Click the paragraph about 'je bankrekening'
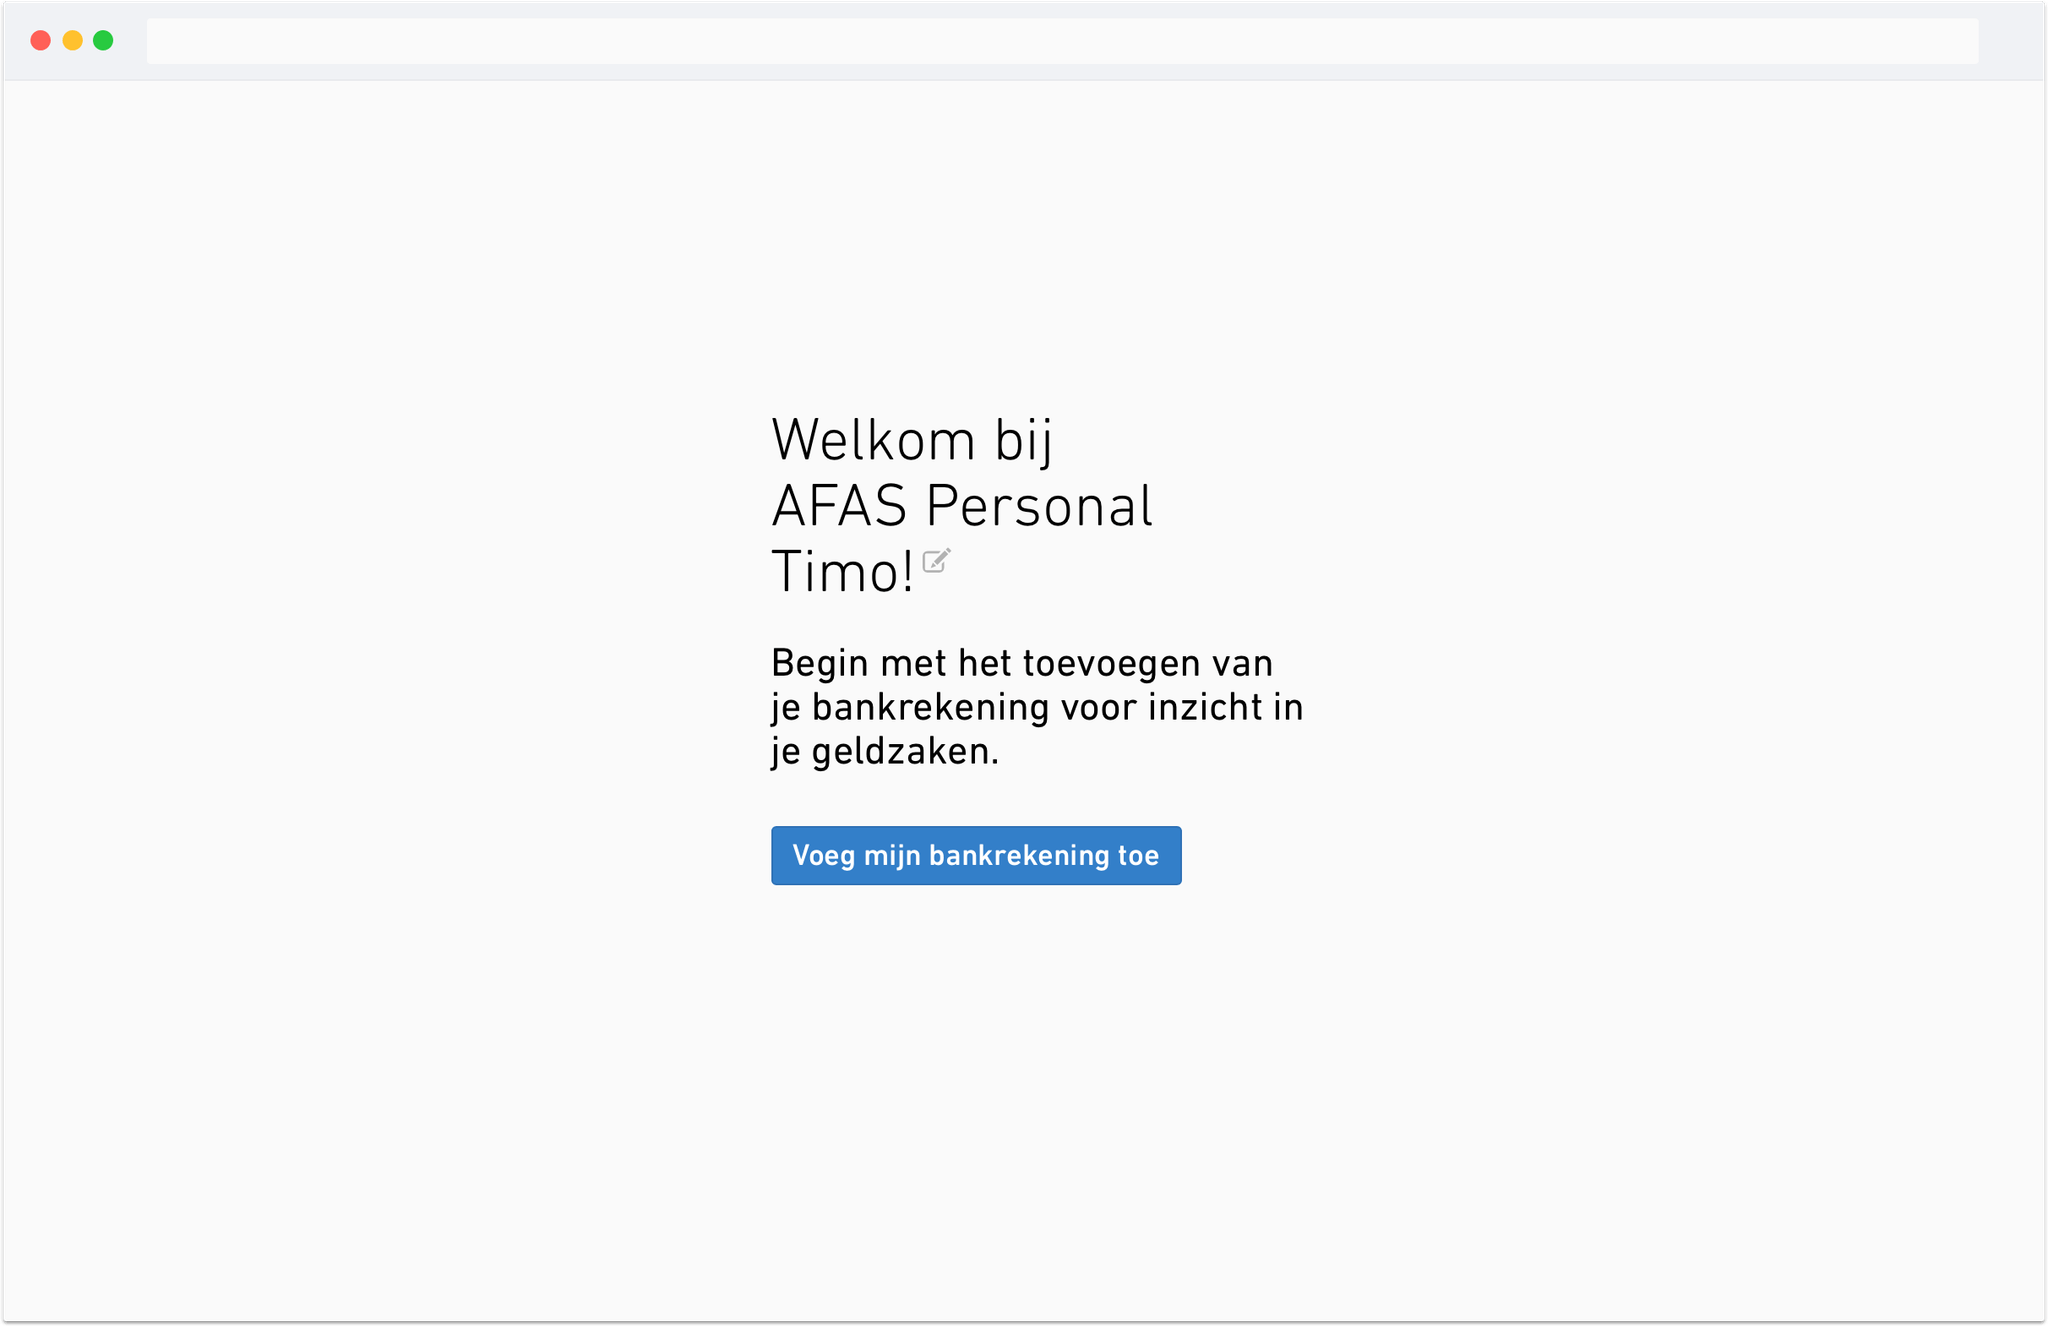This screenshot has height=1326, width=2048. pyautogui.click(x=1035, y=705)
